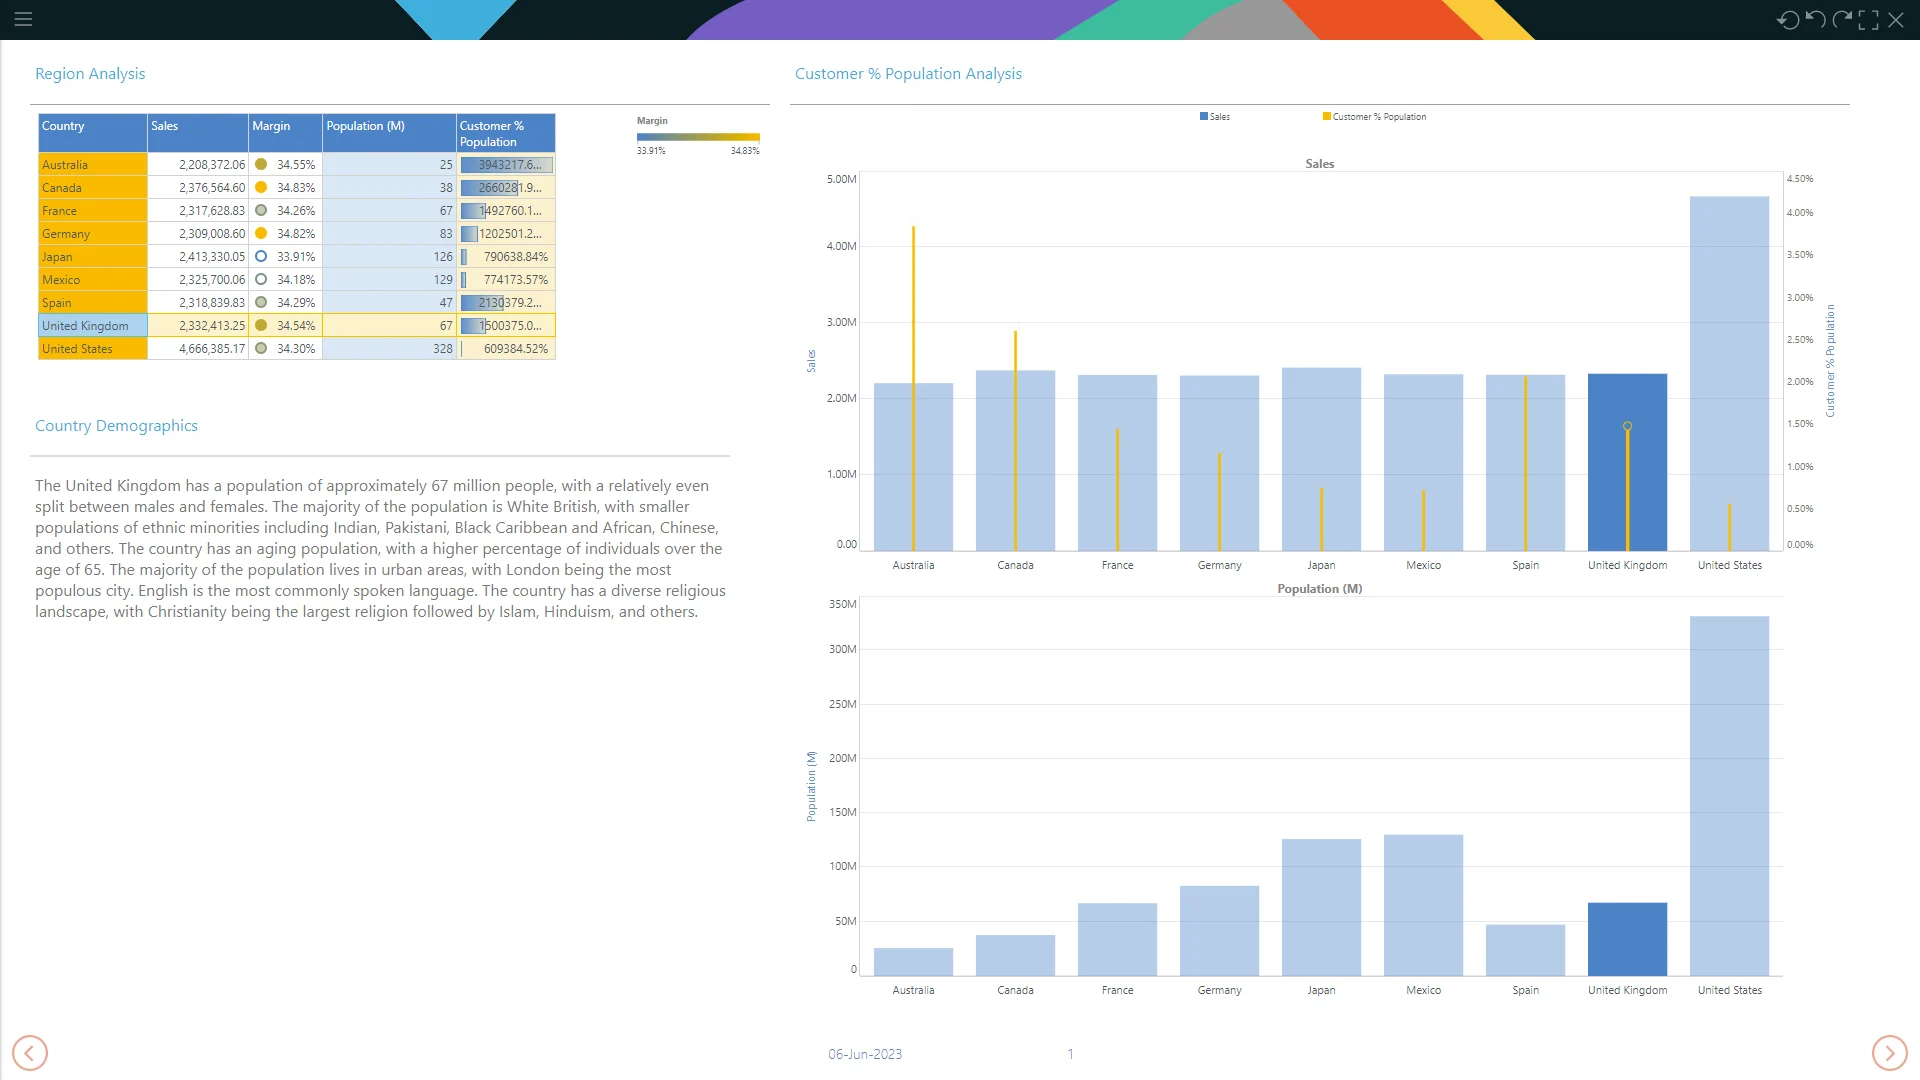
Task: Toggle fullscreen mode icon
Action: [x=1868, y=20]
